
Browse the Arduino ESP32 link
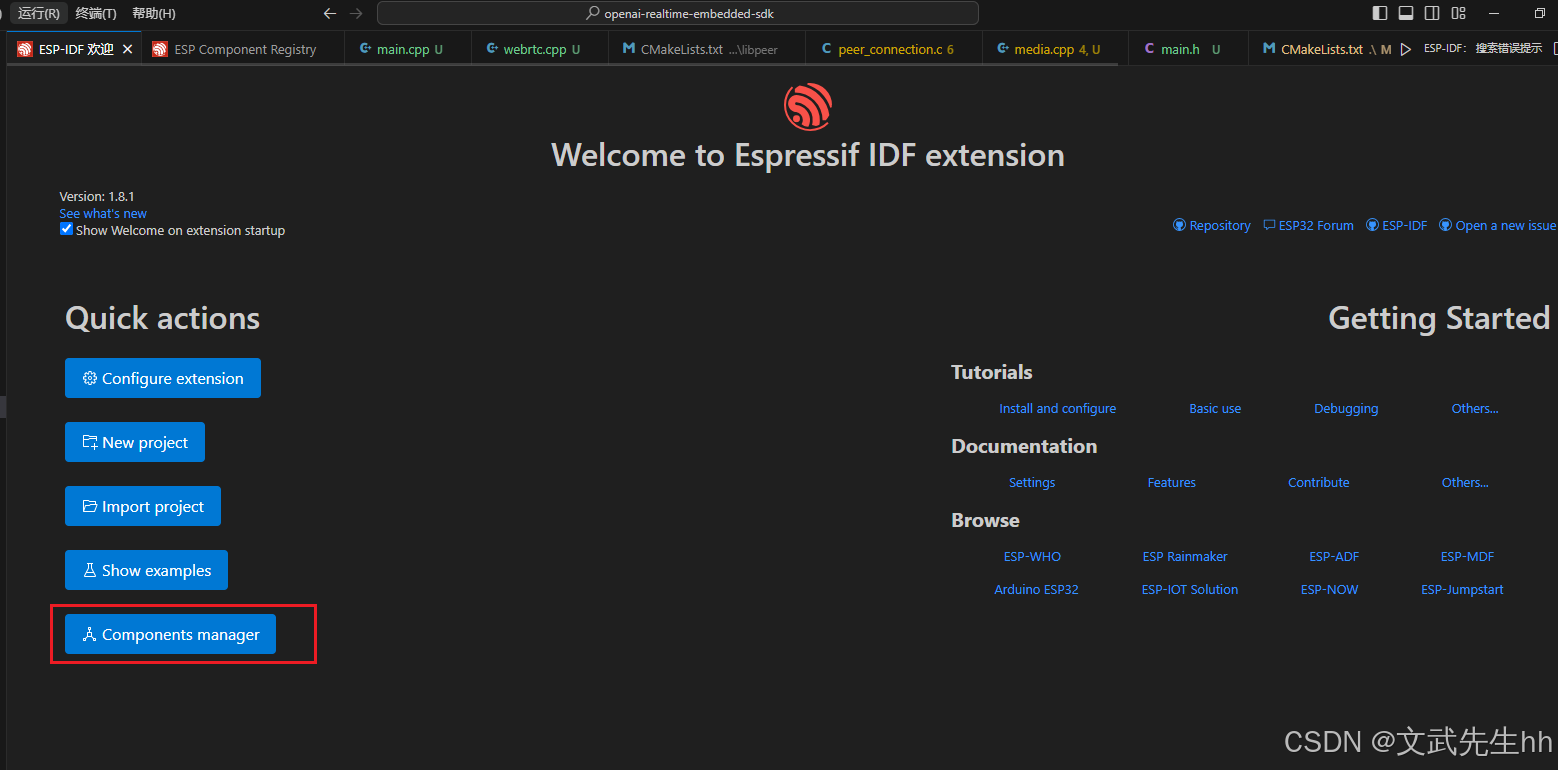coord(1036,589)
